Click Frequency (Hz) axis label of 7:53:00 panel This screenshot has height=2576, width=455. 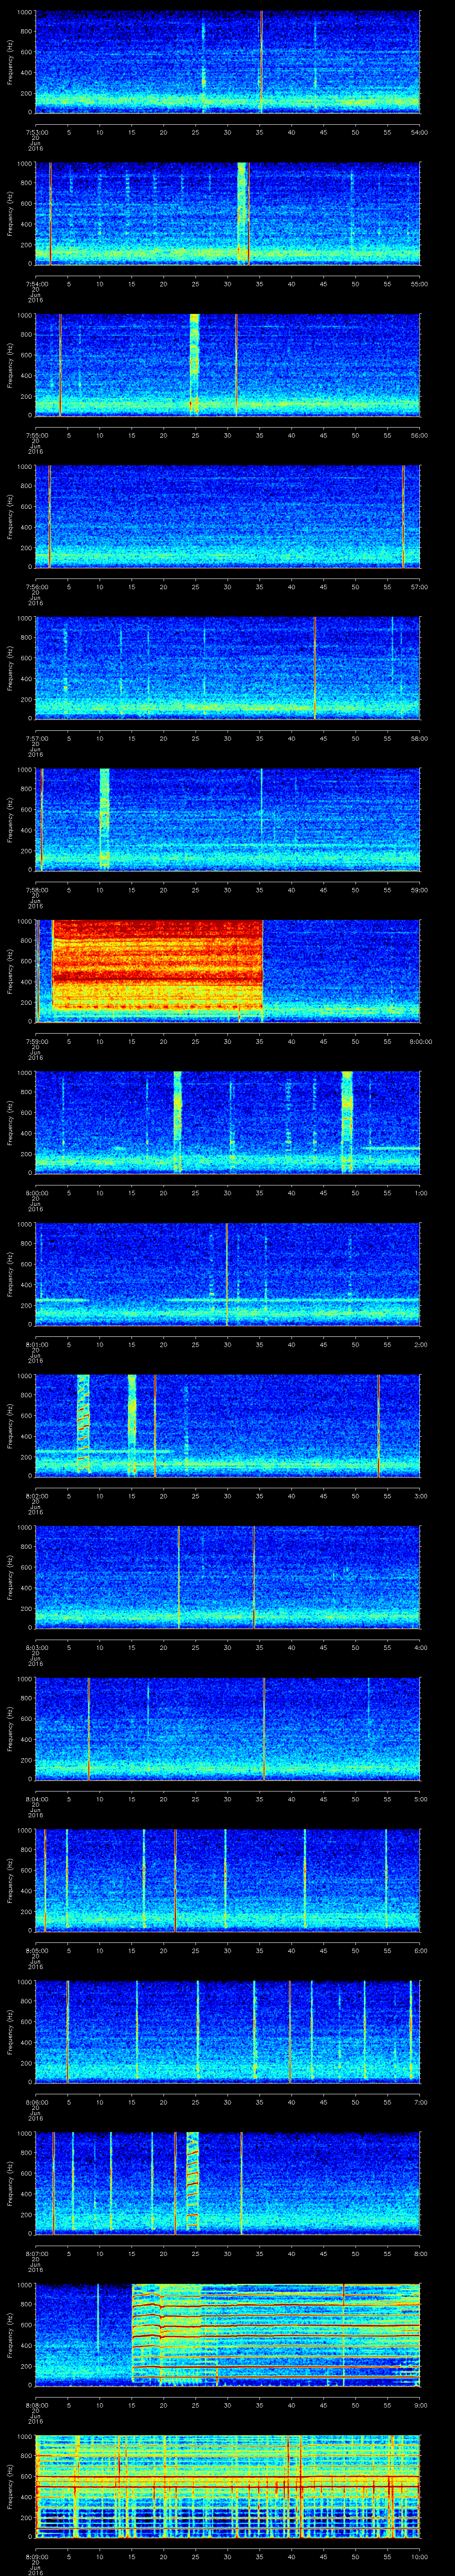coord(10,62)
